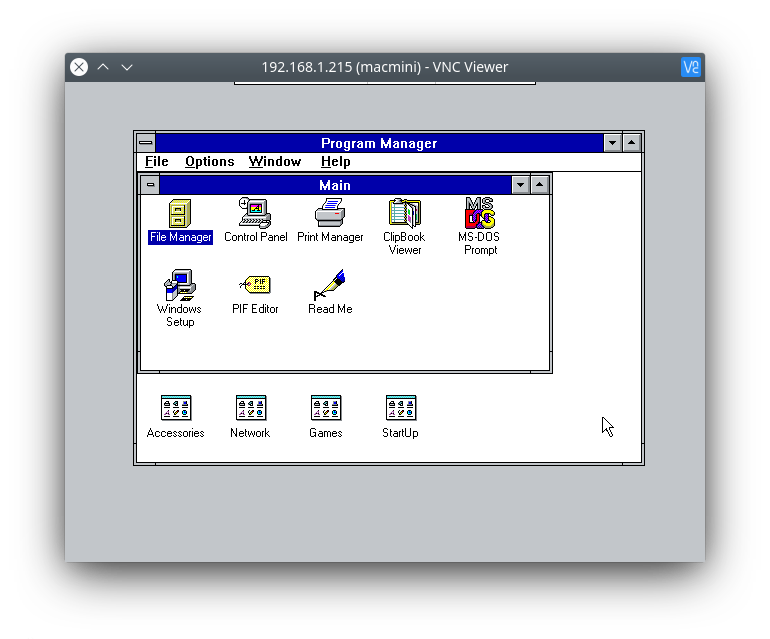Select the File Manager icon
This screenshot has width=770, height=639.
click(180, 214)
